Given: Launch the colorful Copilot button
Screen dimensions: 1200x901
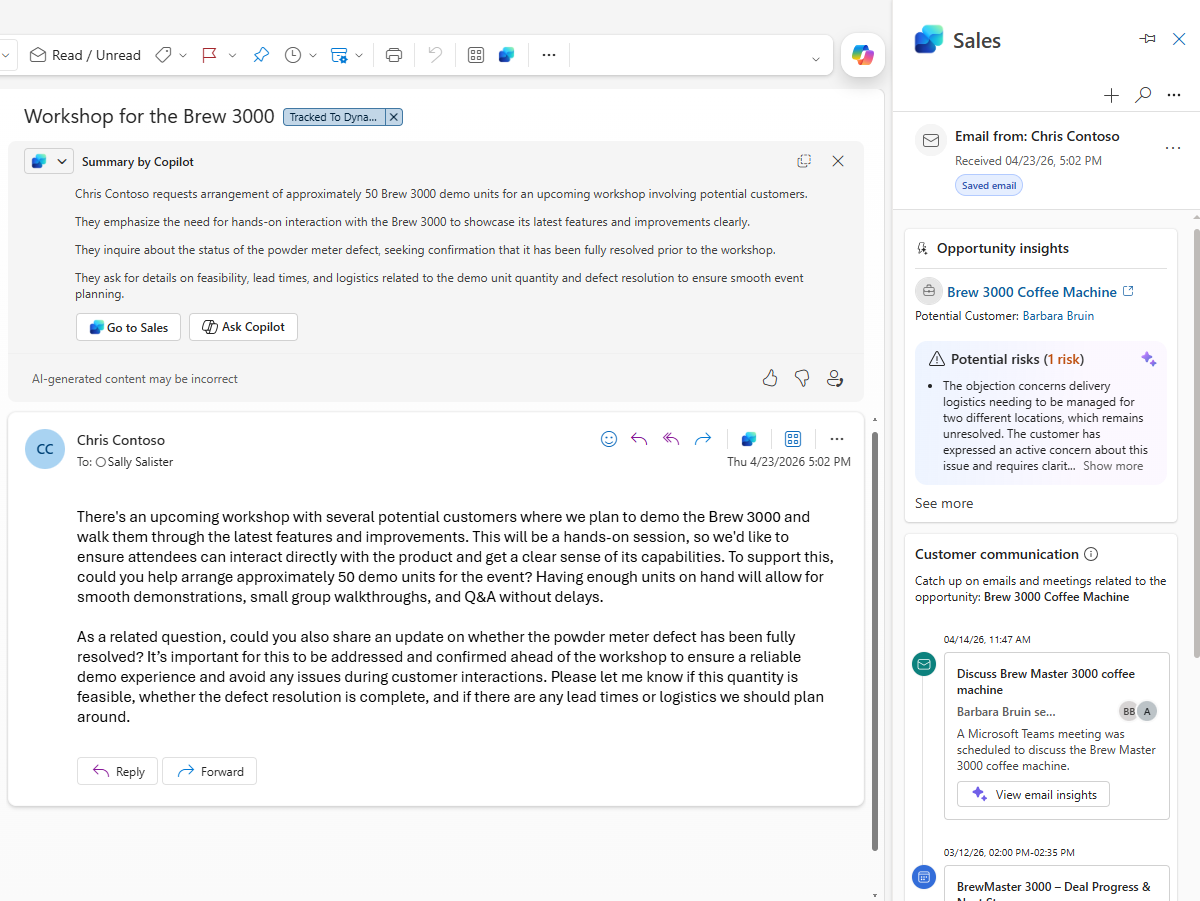Looking at the screenshot, I should click(863, 55).
